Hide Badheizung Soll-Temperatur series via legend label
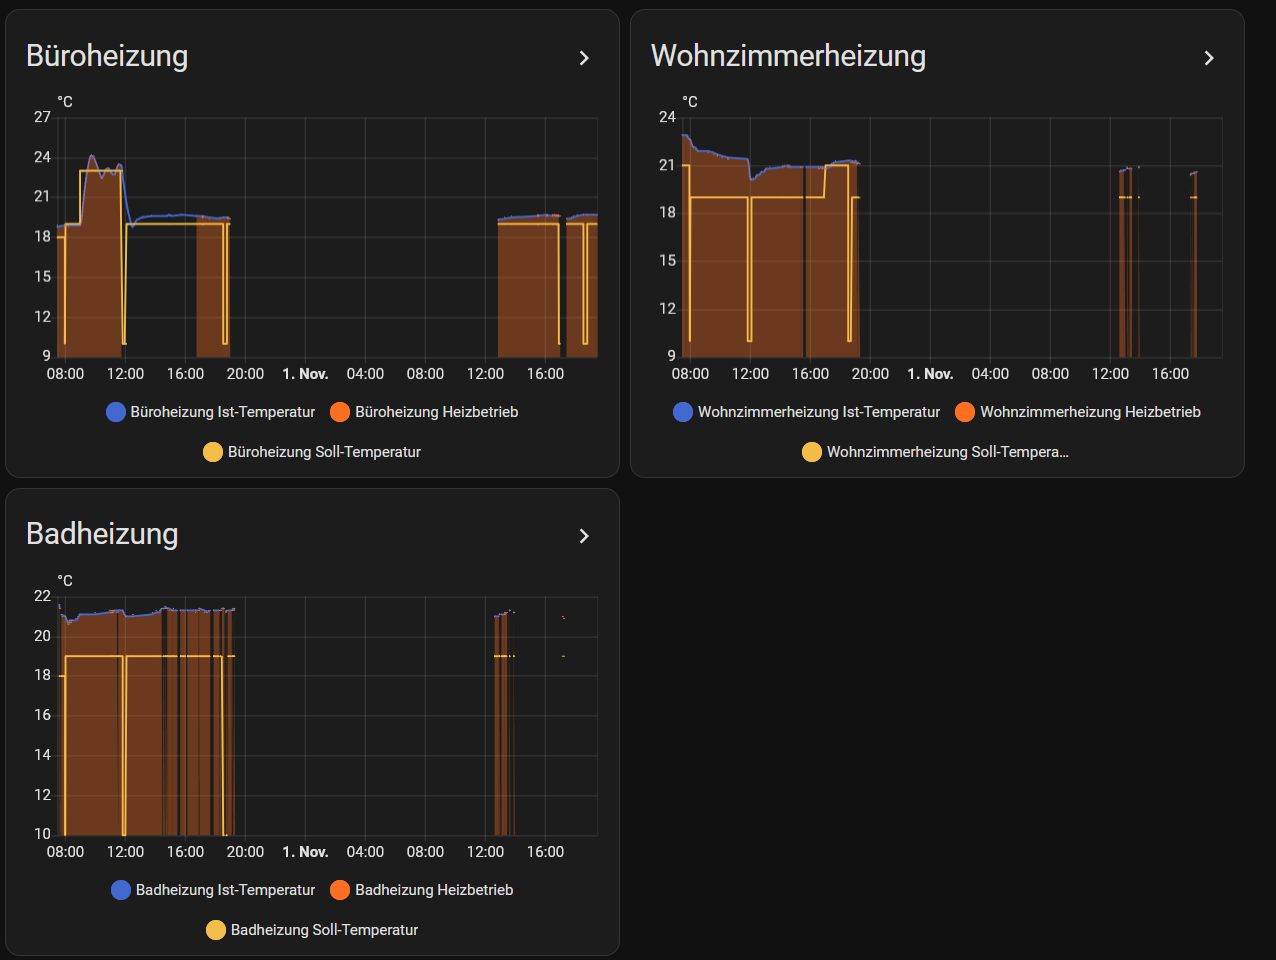This screenshot has height=960, width=1276. pyautogui.click(x=324, y=930)
